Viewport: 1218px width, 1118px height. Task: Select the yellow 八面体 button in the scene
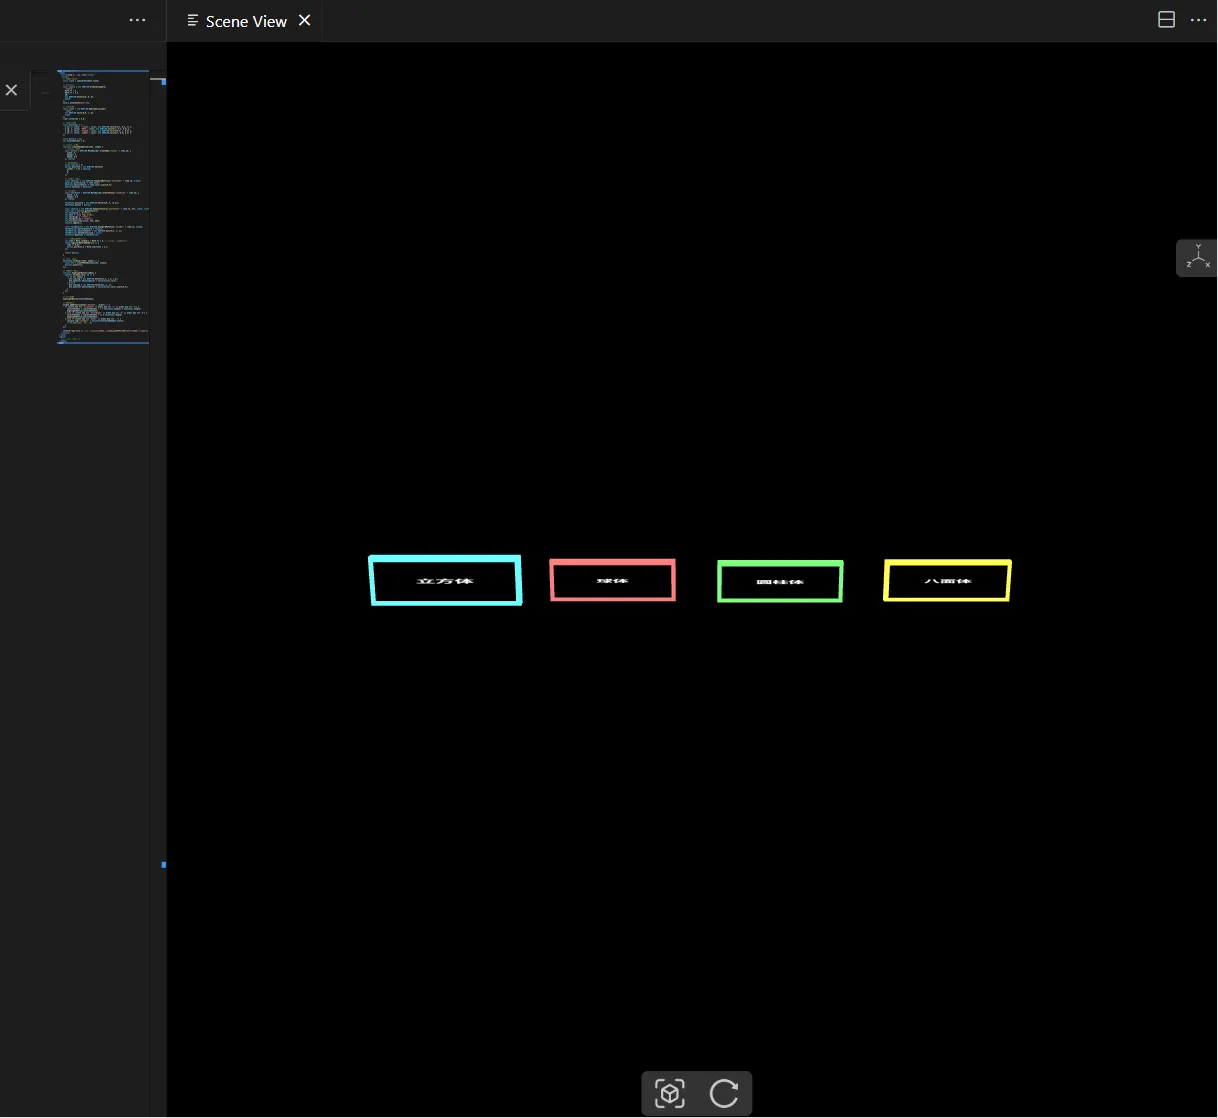(x=947, y=580)
